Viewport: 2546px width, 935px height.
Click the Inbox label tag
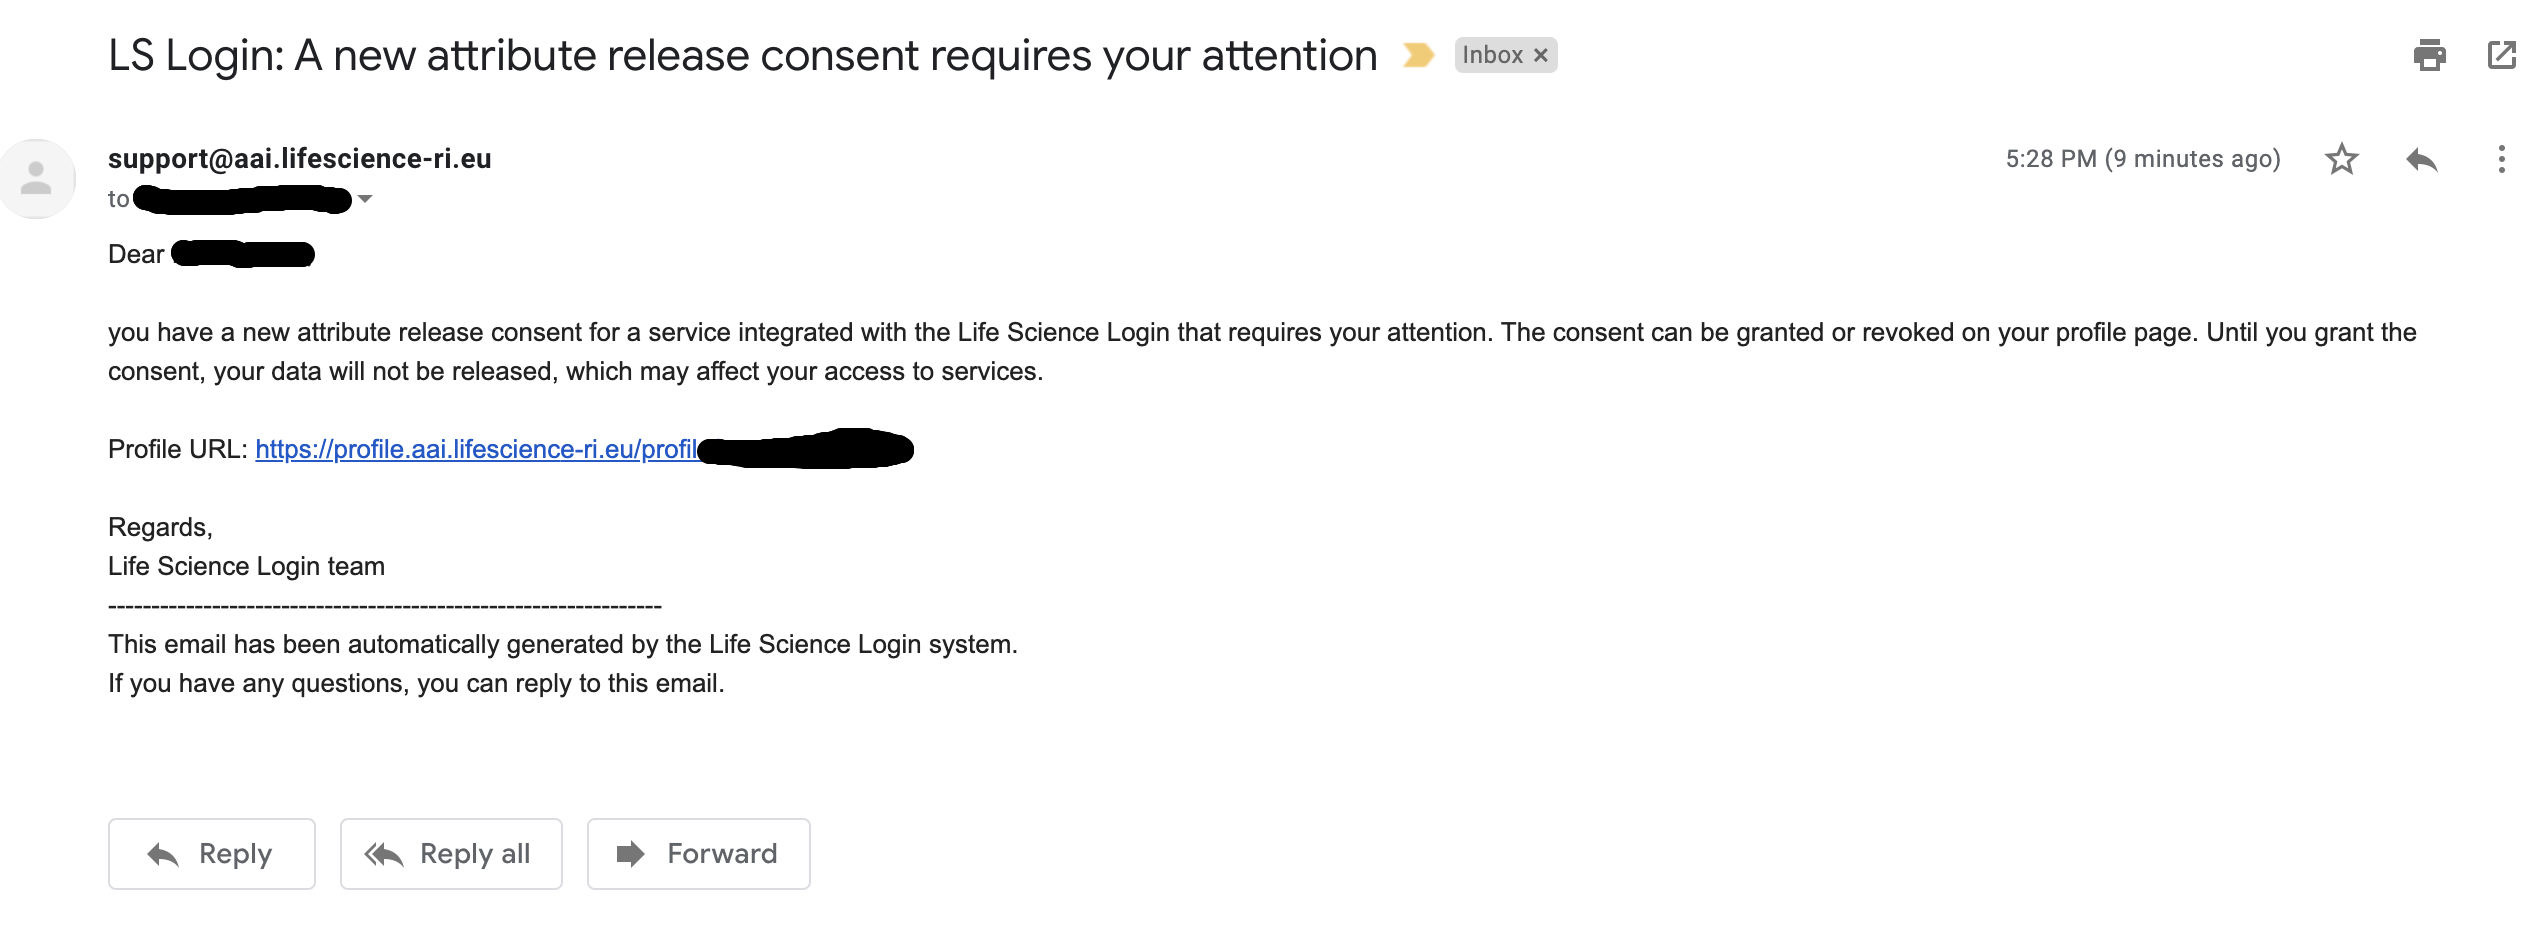coord(1492,55)
